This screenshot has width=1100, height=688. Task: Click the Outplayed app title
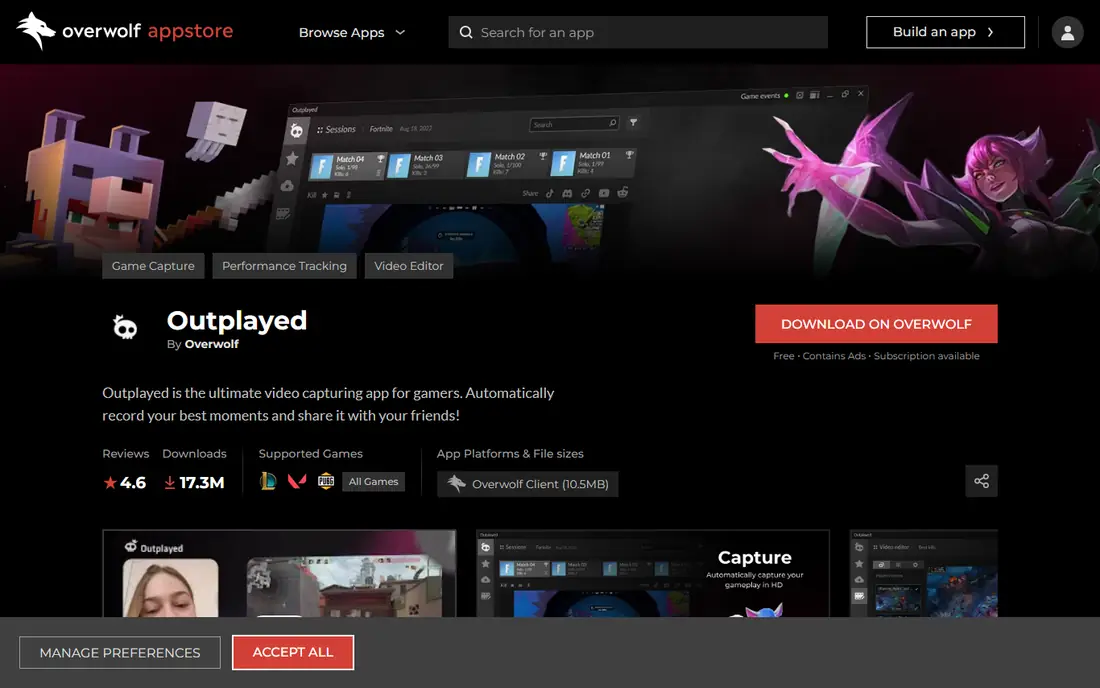236,321
